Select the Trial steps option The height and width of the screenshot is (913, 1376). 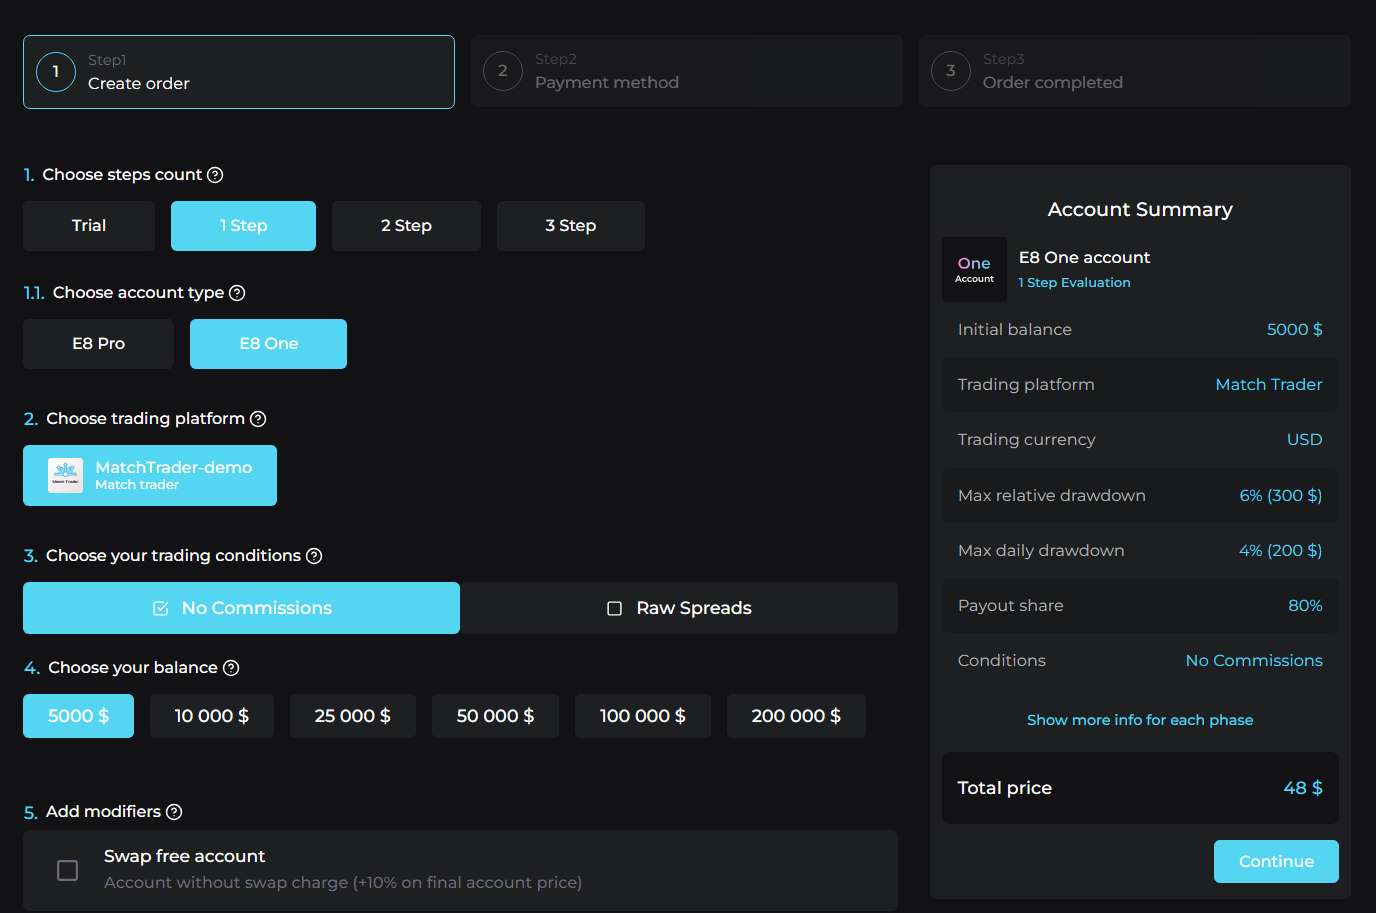pyautogui.click(x=89, y=226)
